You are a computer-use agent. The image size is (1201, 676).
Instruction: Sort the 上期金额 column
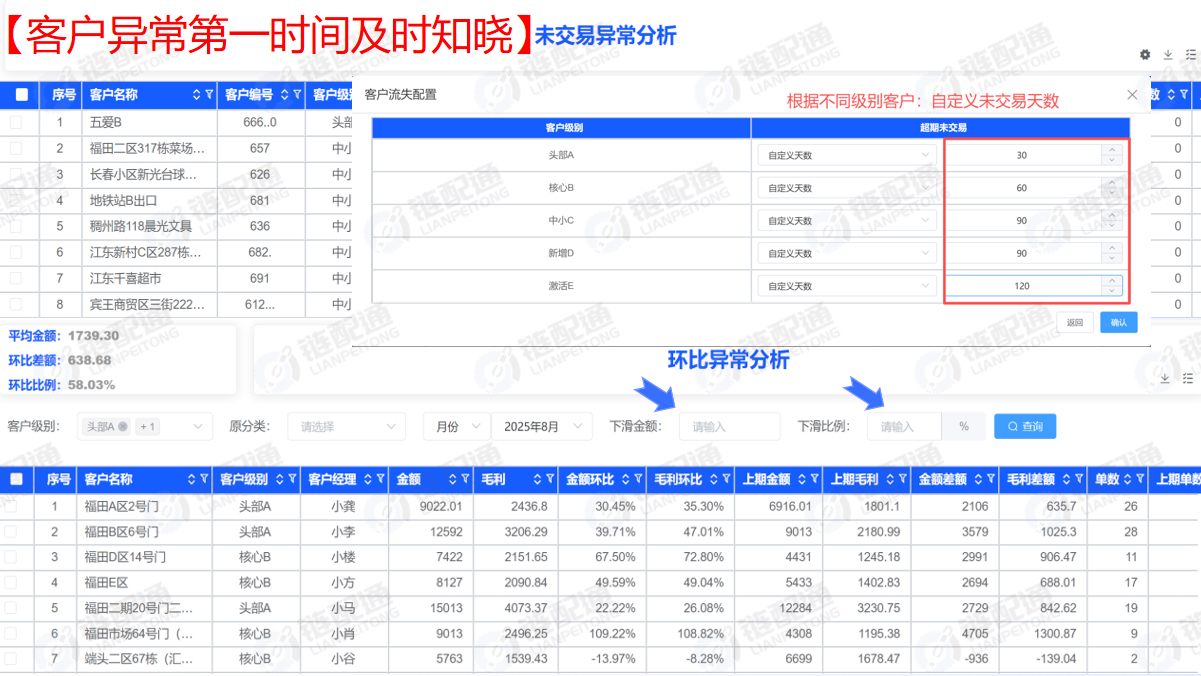point(801,480)
